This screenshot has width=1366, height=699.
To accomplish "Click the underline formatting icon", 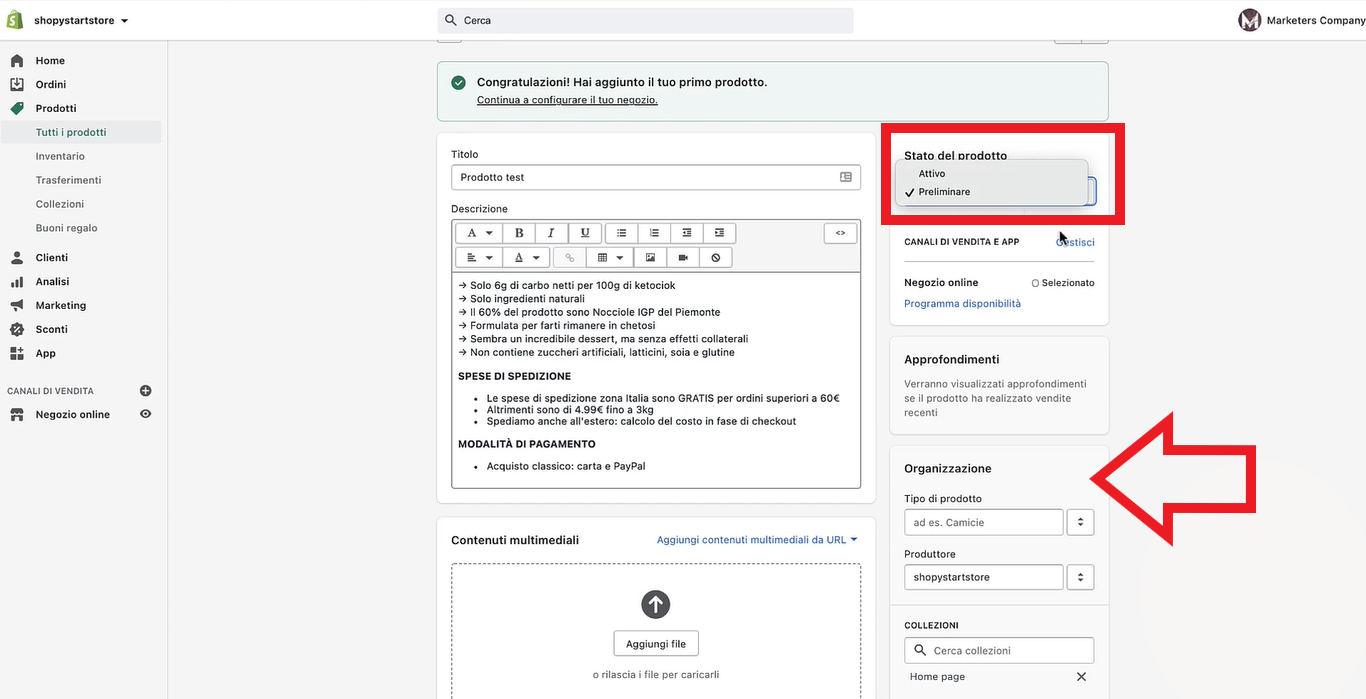I will click(x=585, y=233).
